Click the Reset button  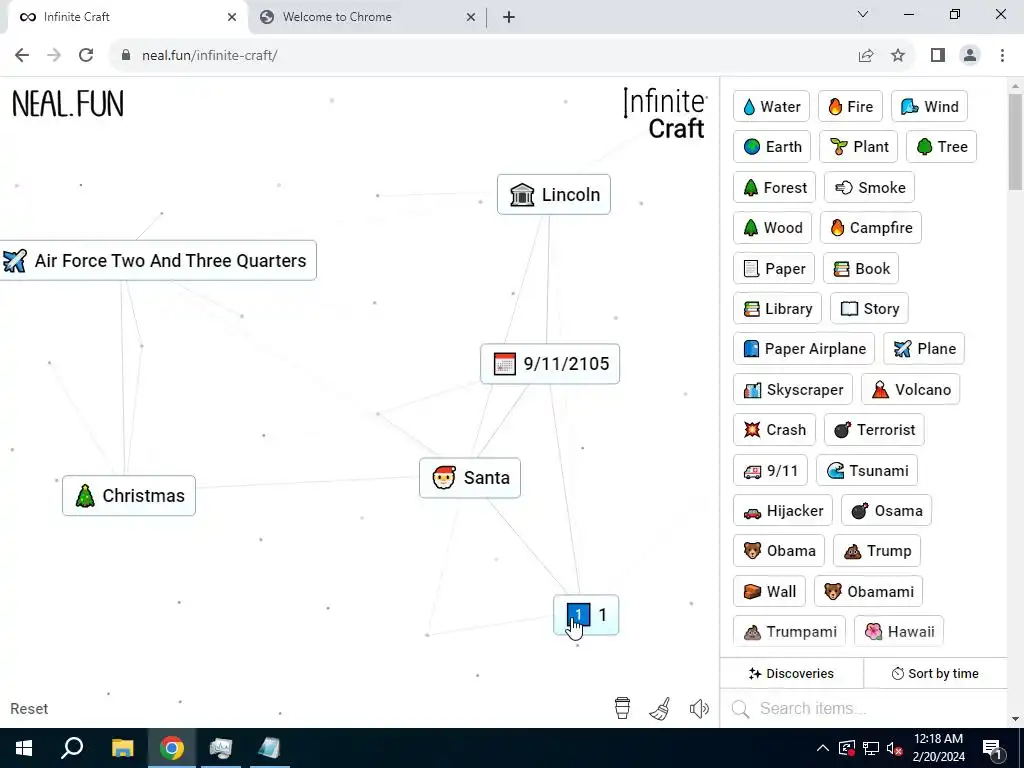29,709
